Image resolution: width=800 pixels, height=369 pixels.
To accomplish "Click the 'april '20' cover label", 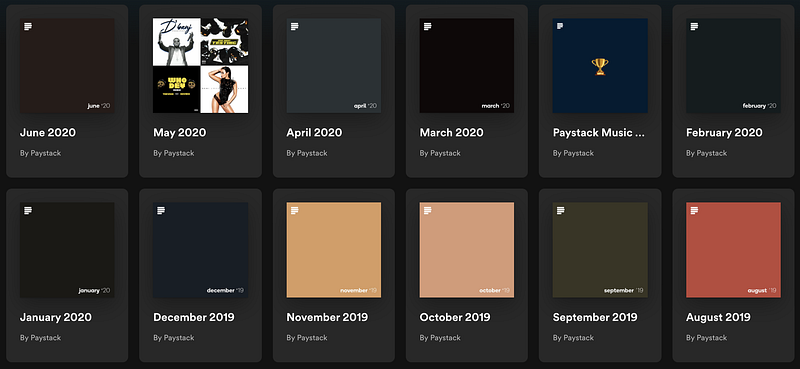I will click(365, 106).
